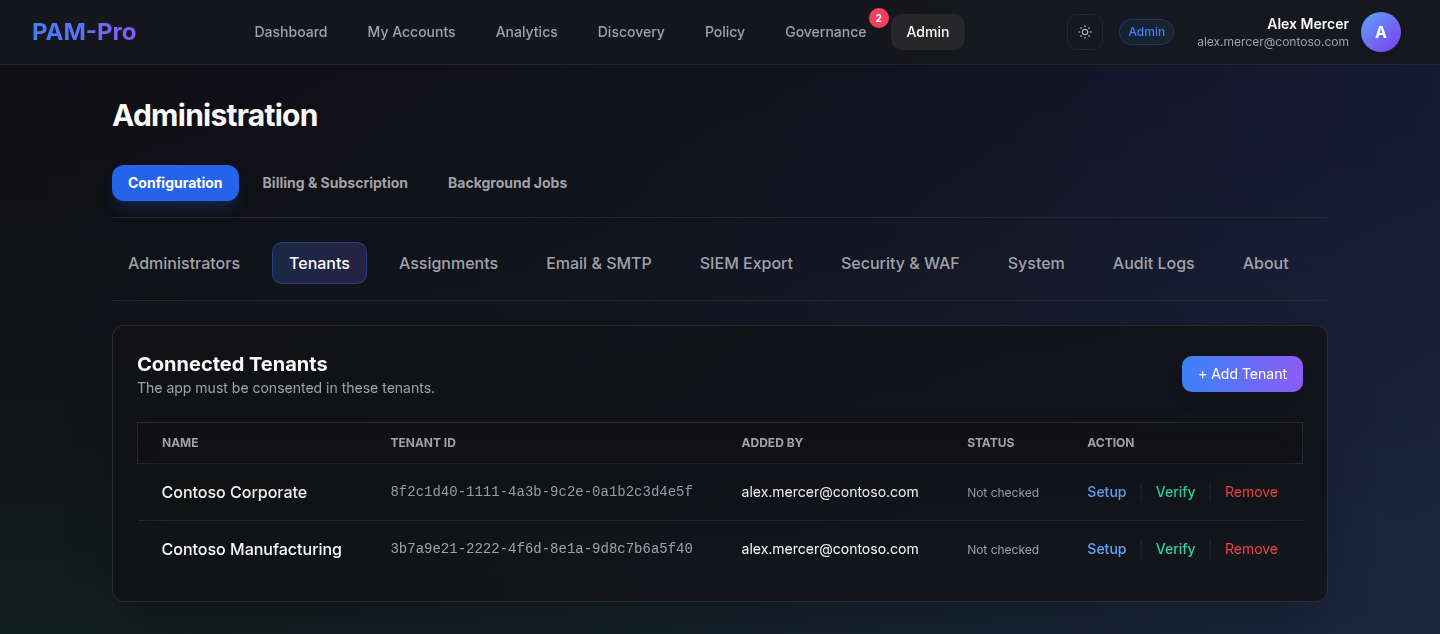Click Not checked status for Contoso Corporate
Viewport: 1440px width, 634px height.
point(1003,493)
